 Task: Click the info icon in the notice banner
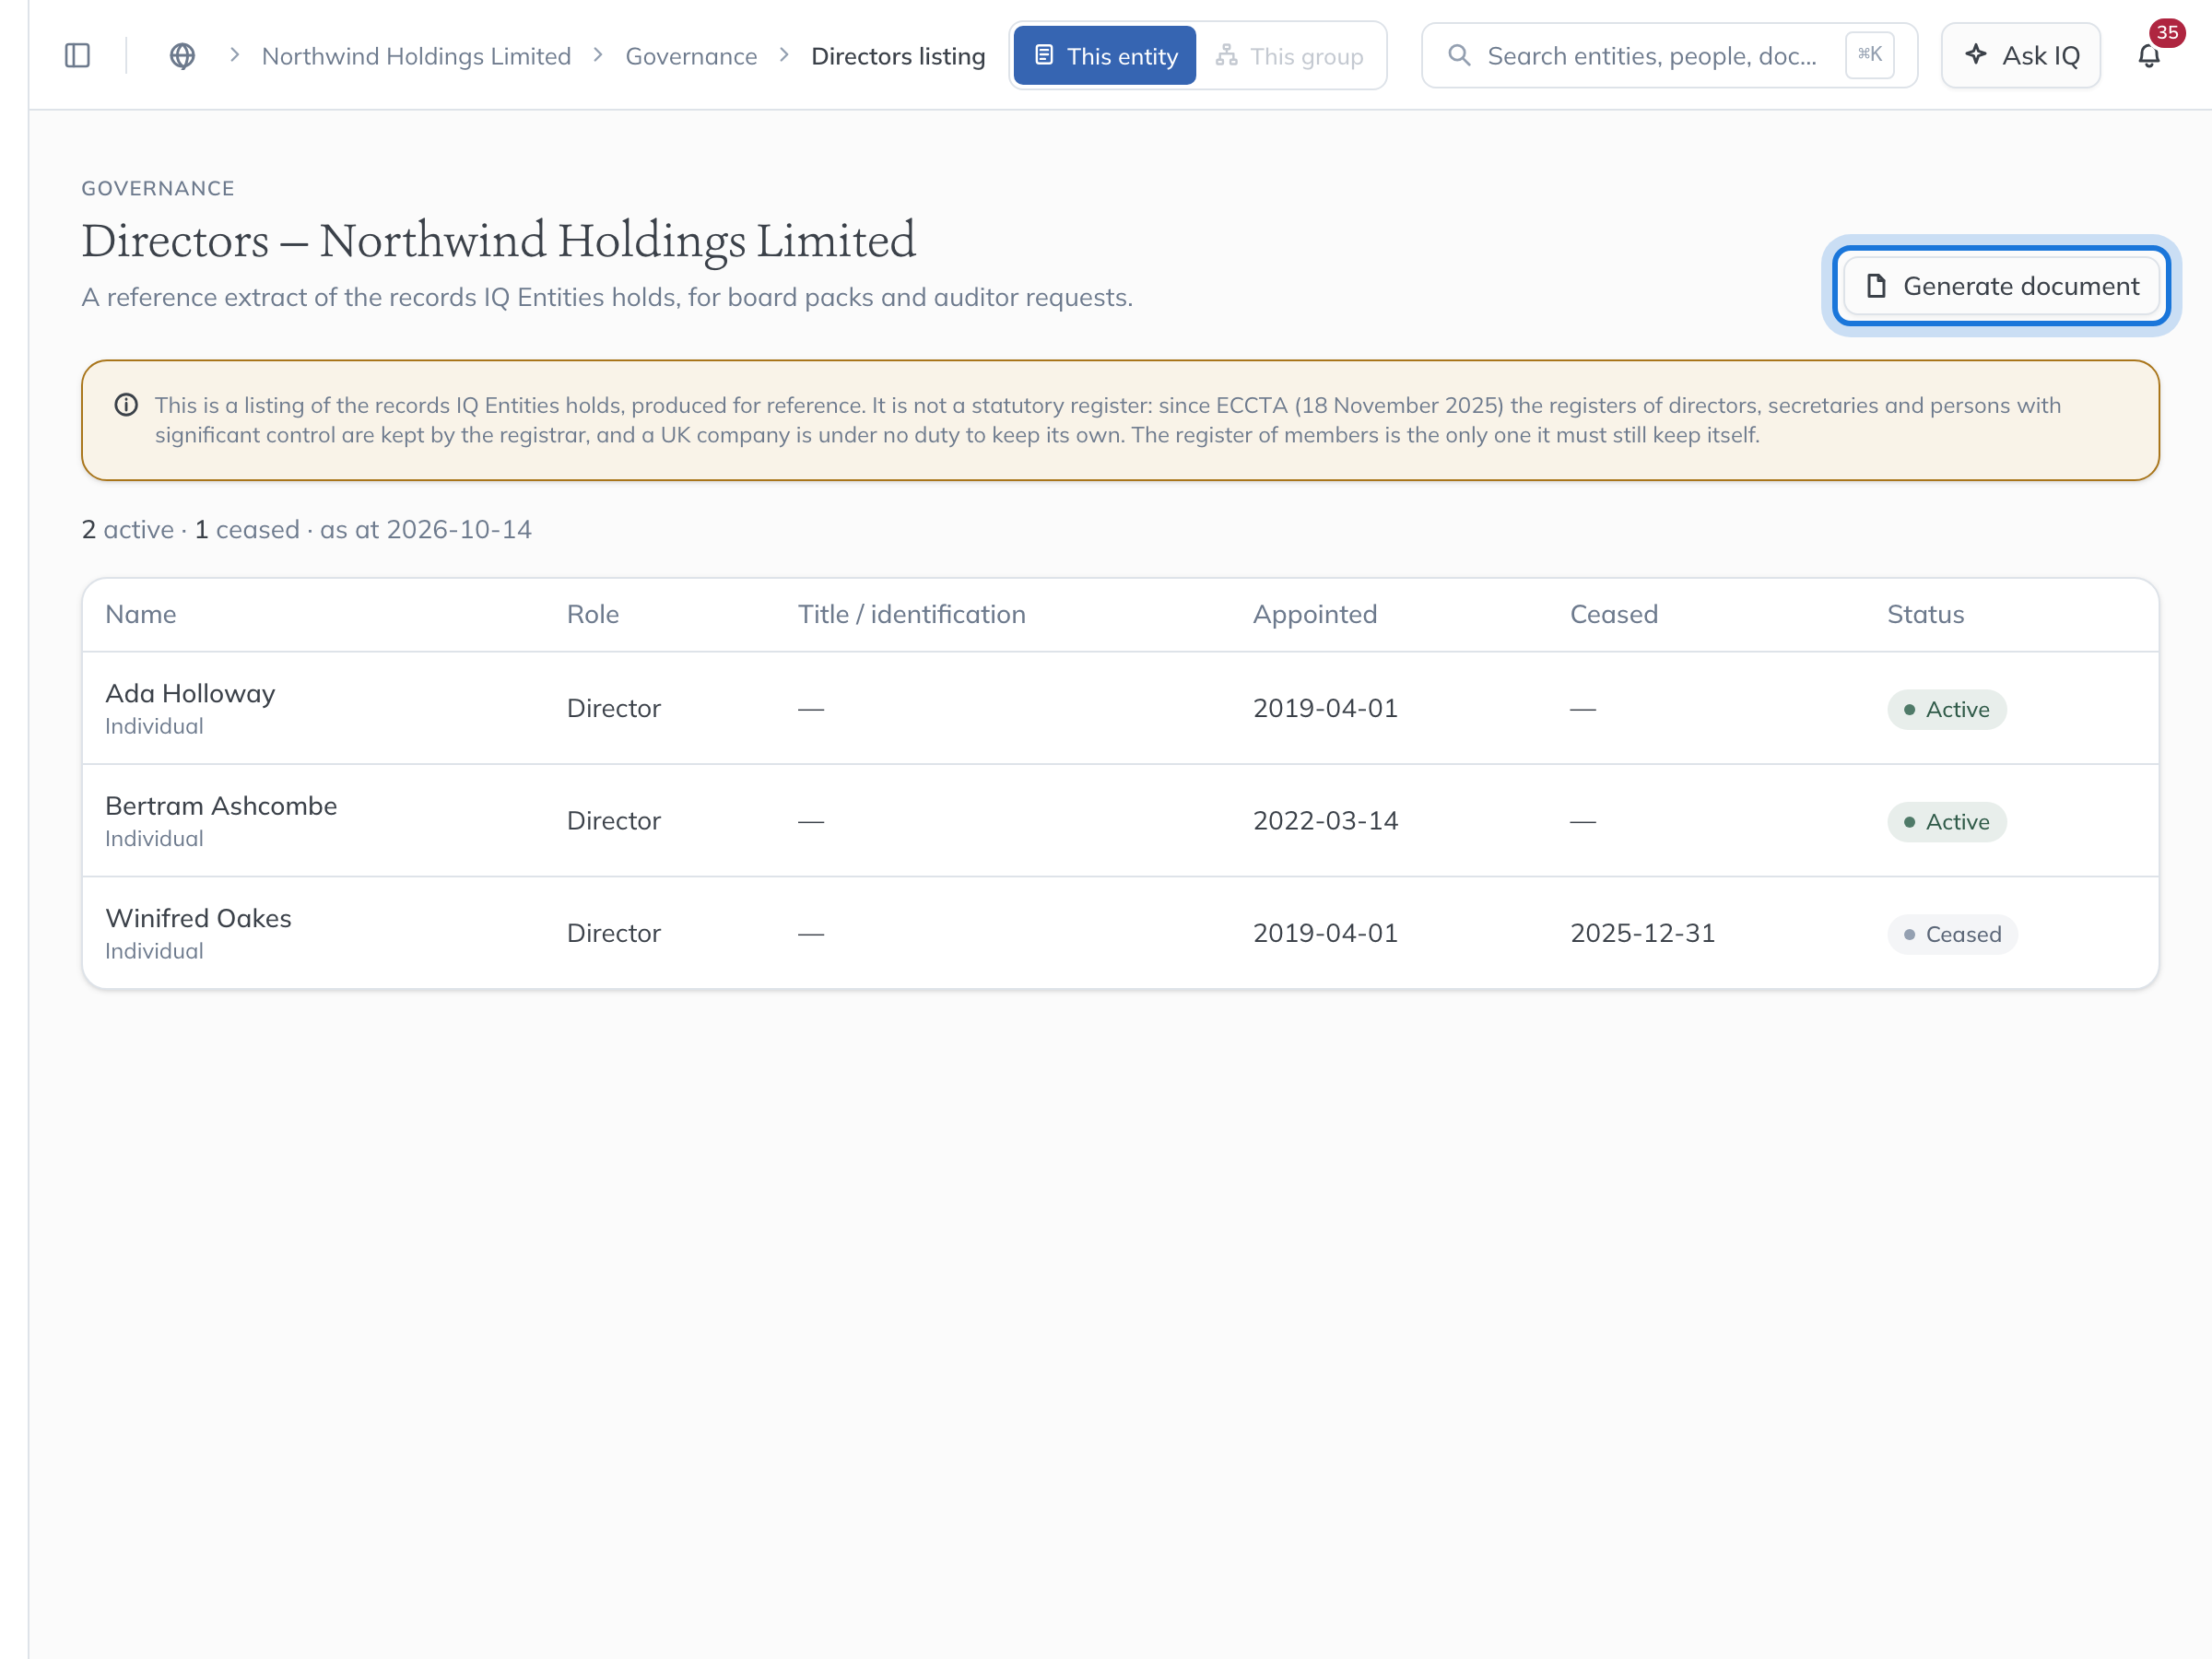point(126,405)
